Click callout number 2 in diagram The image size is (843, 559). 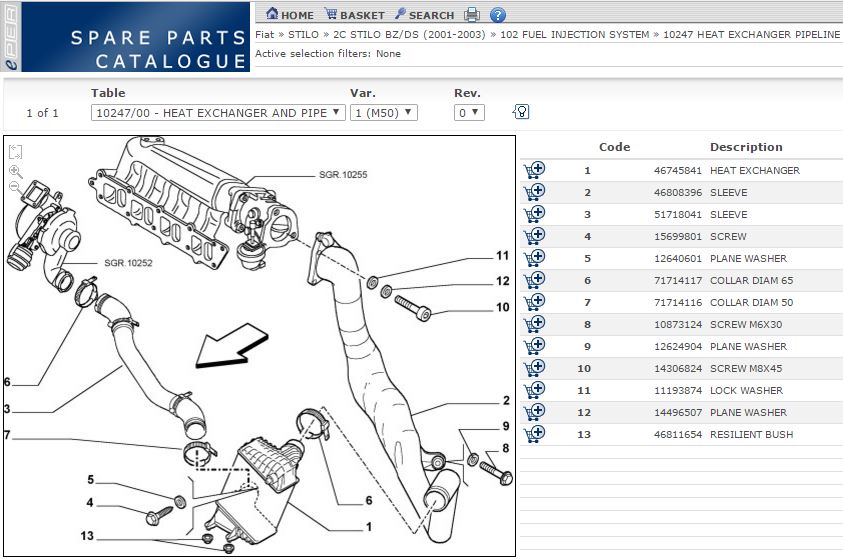[506, 400]
